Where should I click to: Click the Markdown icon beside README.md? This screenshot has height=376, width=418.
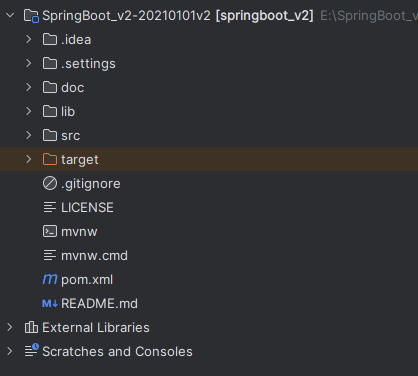point(50,304)
